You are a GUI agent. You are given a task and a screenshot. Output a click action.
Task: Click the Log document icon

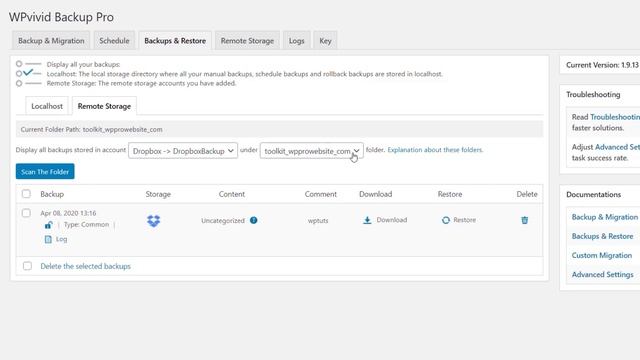click(x=48, y=239)
